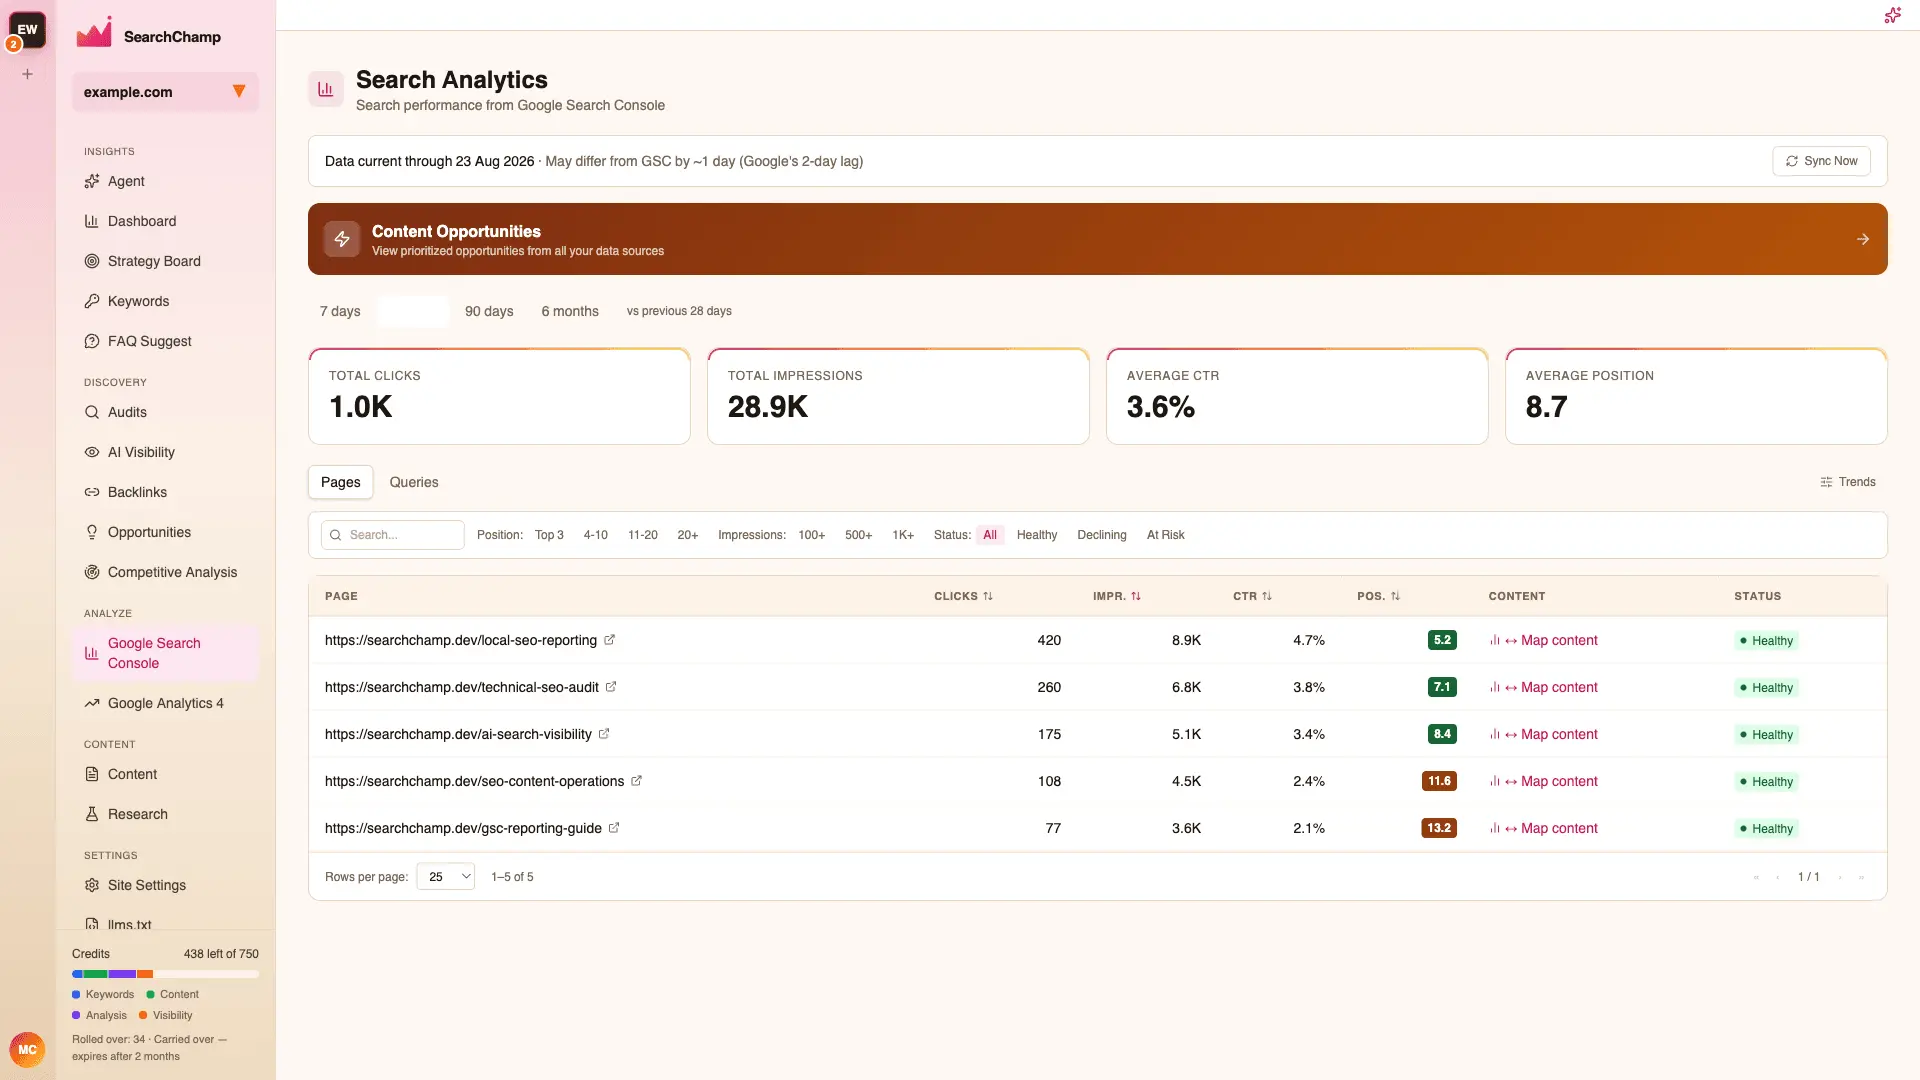Viewport: 1920px width, 1080px height.
Task: Filter status by At Risk
Action: click(1166, 535)
